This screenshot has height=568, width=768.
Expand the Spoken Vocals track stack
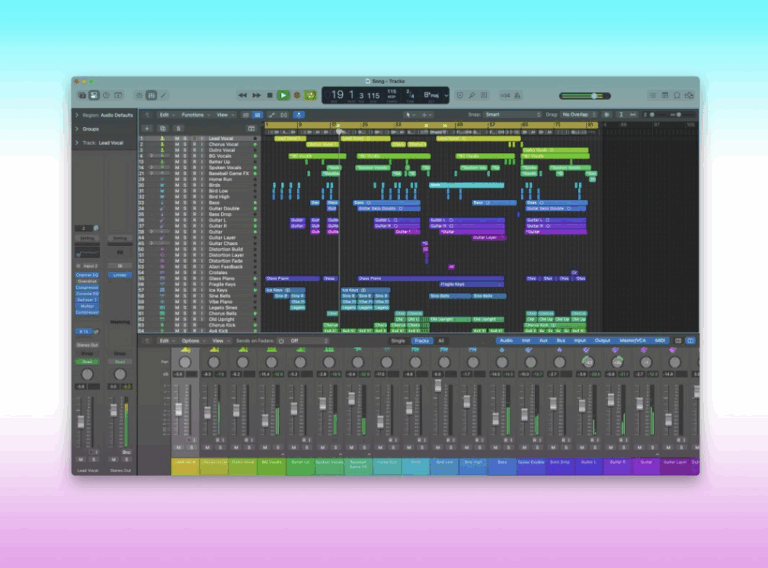151,168
